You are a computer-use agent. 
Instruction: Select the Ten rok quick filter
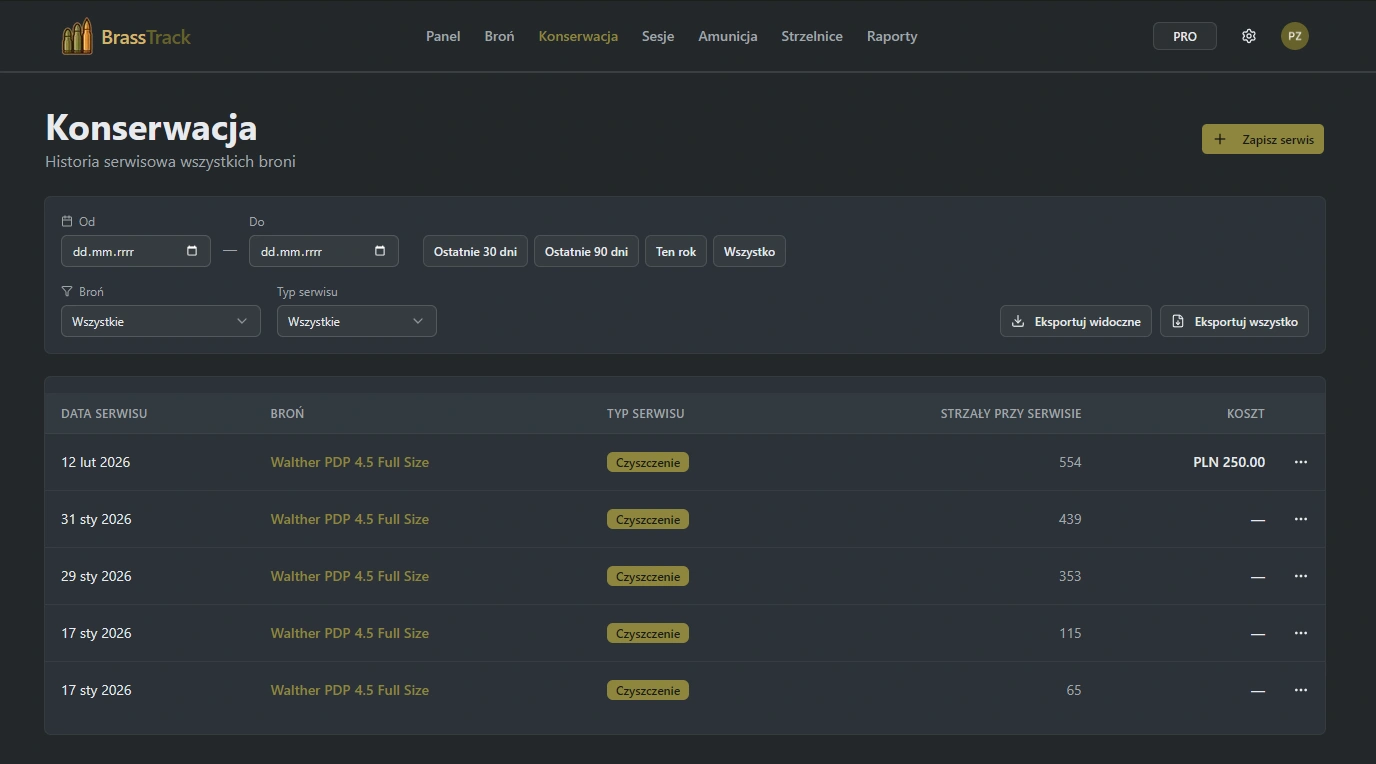[675, 251]
